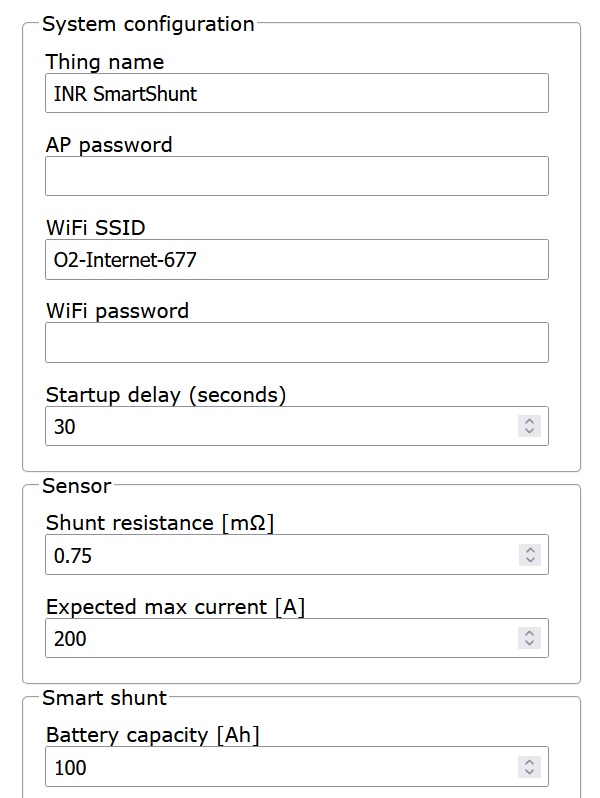Focus the Expected max current field

[280, 638]
